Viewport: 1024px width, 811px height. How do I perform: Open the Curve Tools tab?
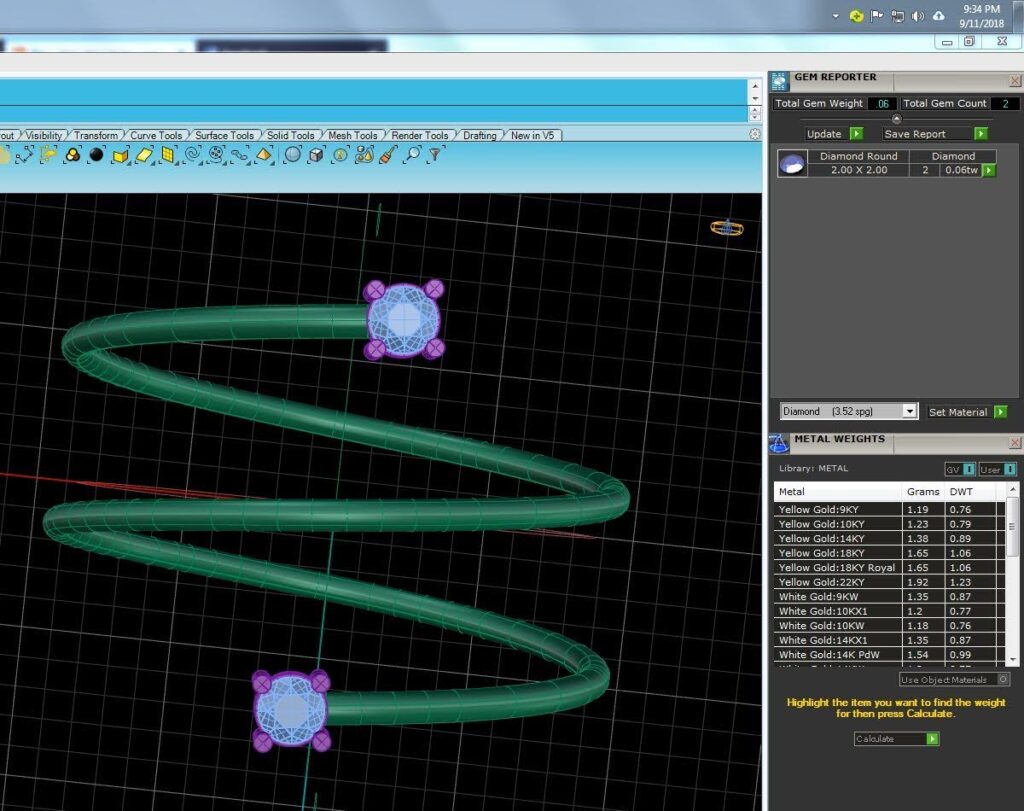click(x=156, y=135)
